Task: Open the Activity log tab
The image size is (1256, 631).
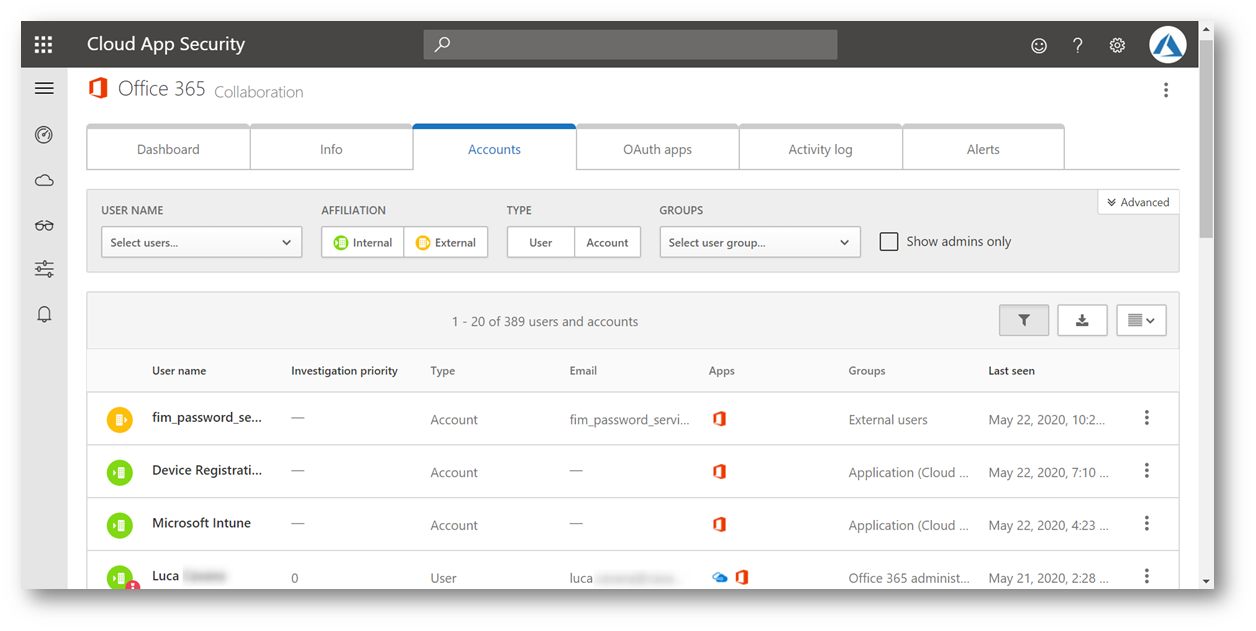Action: click(820, 149)
